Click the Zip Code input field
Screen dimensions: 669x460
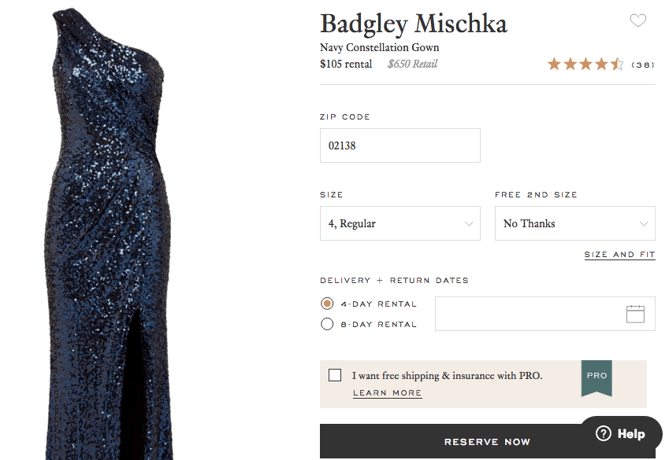(x=399, y=145)
